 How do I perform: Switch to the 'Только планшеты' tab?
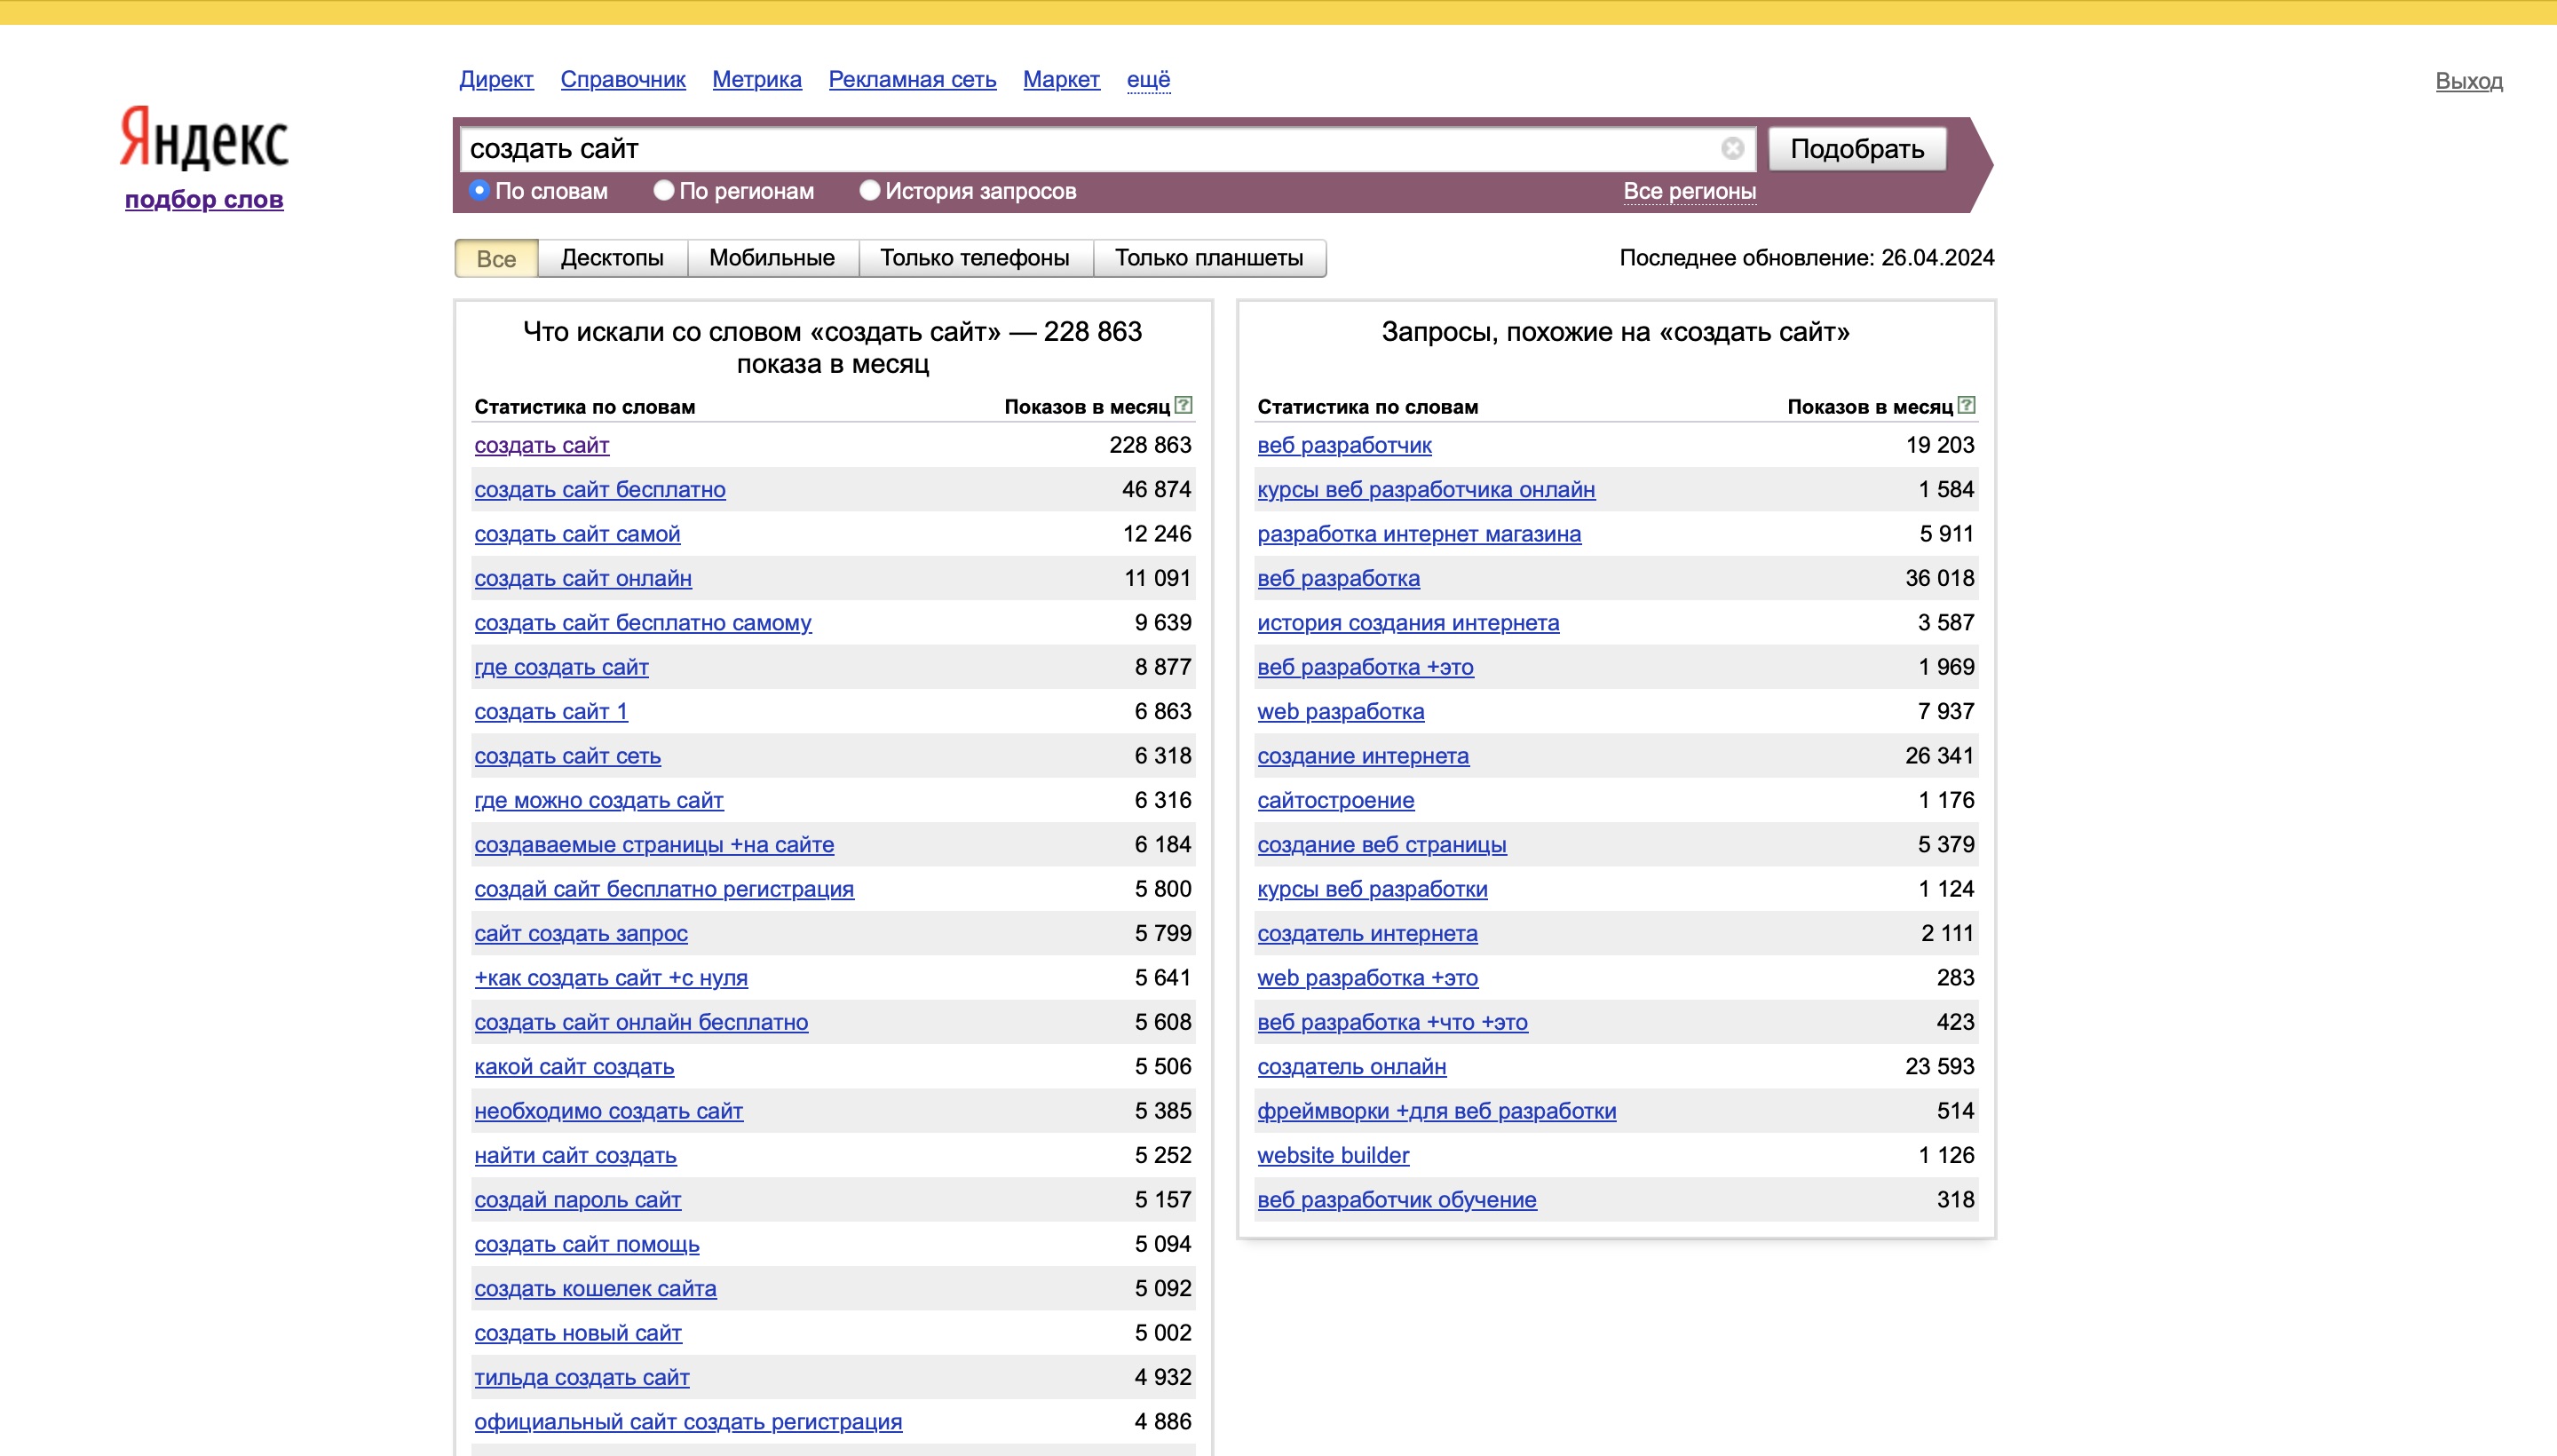[x=1209, y=258]
